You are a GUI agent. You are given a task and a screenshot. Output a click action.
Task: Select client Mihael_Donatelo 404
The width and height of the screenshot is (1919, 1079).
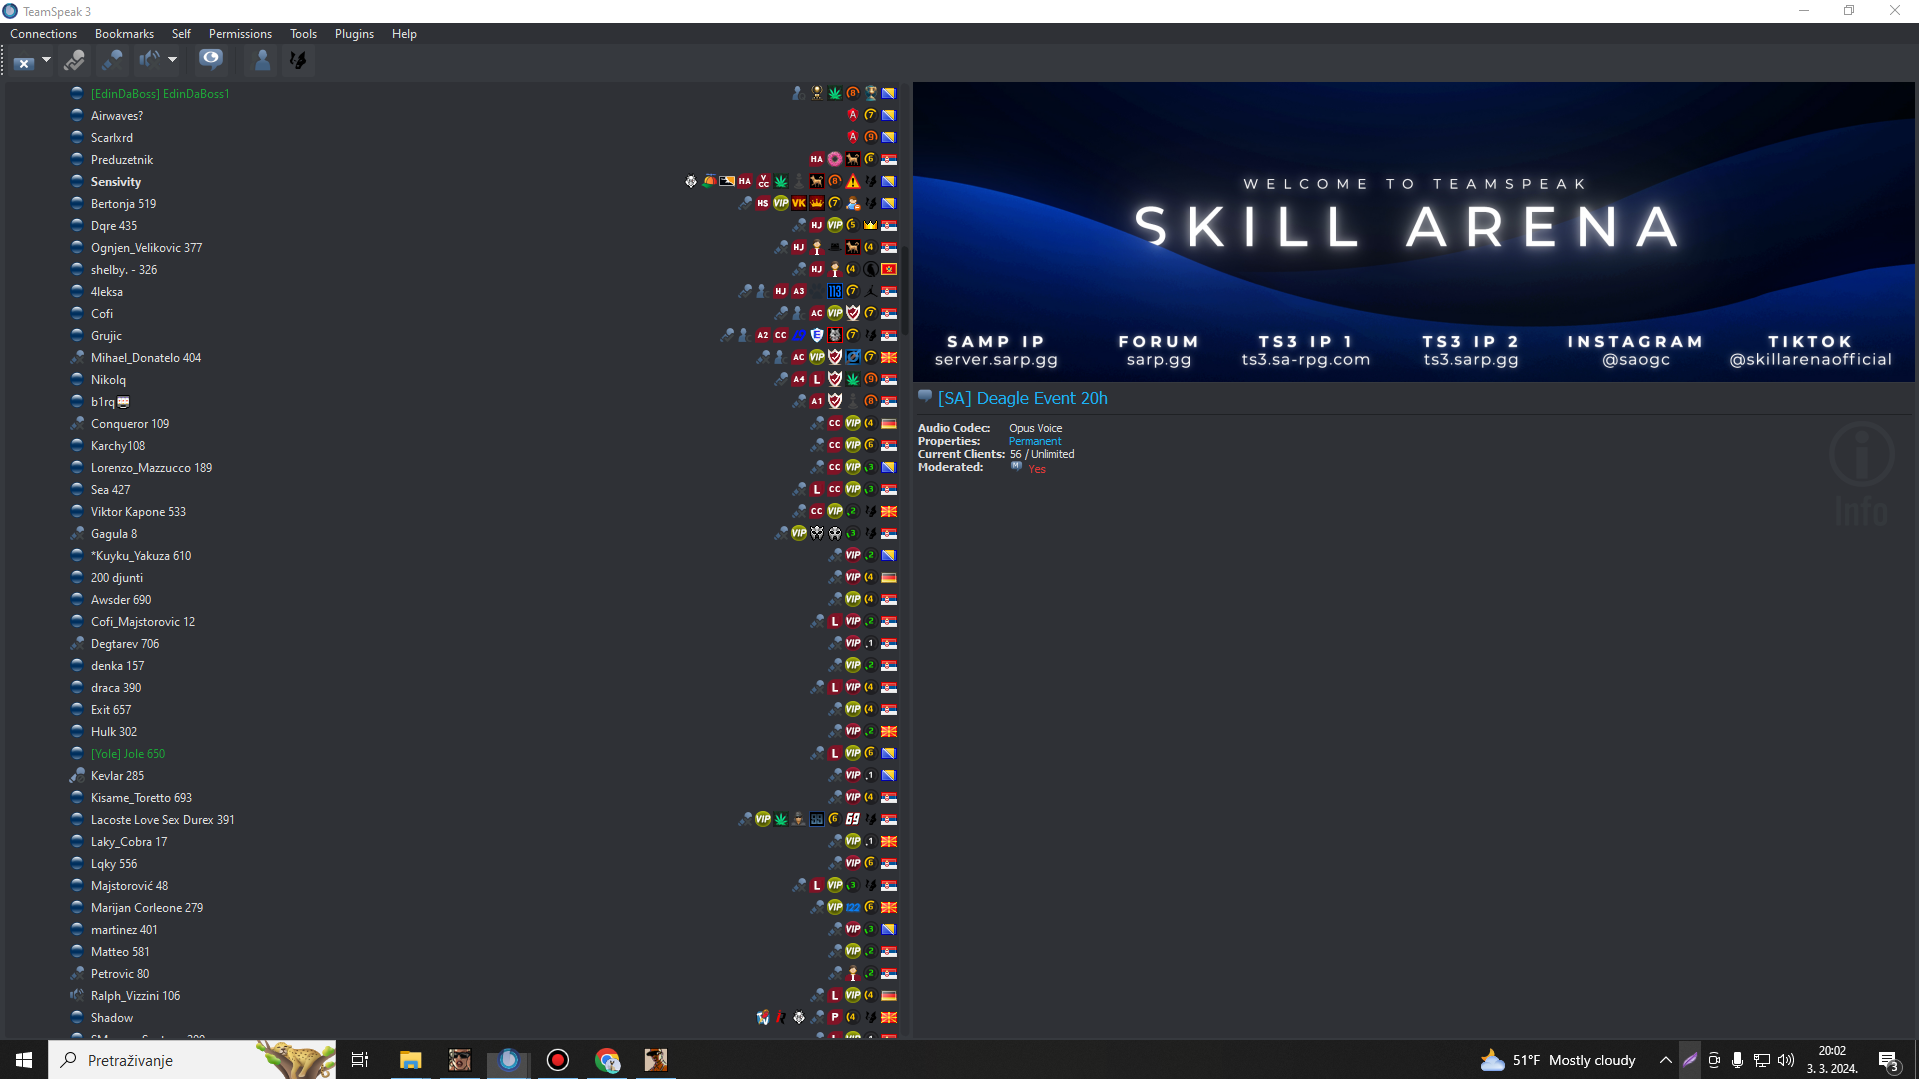(x=146, y=358)
